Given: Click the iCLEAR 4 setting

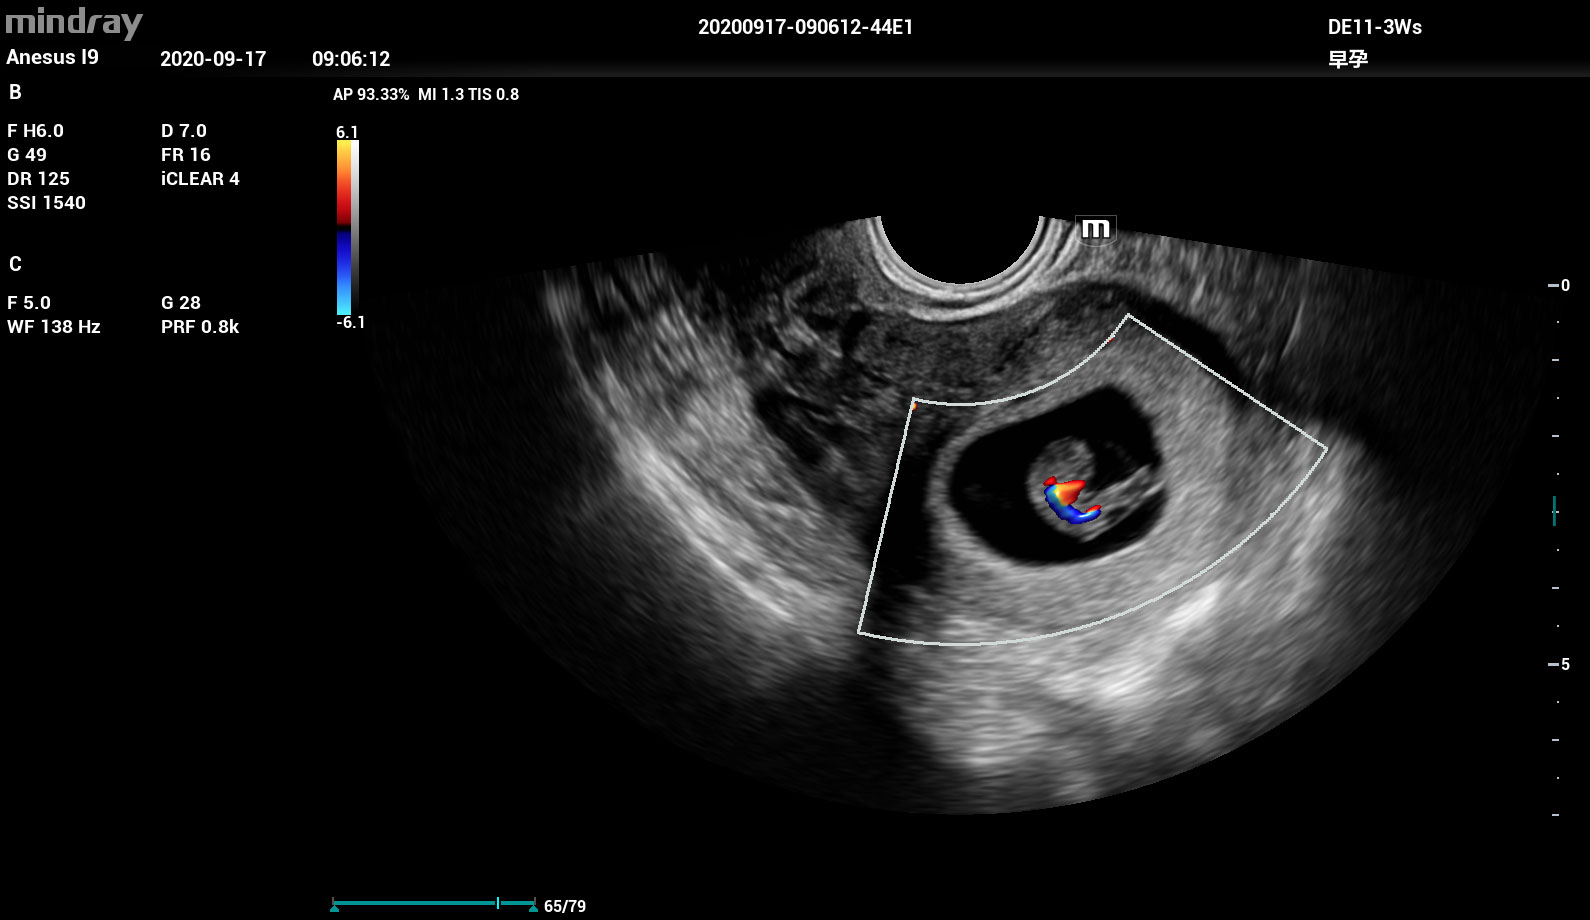Looking at the screenshot, I should 200,179.
